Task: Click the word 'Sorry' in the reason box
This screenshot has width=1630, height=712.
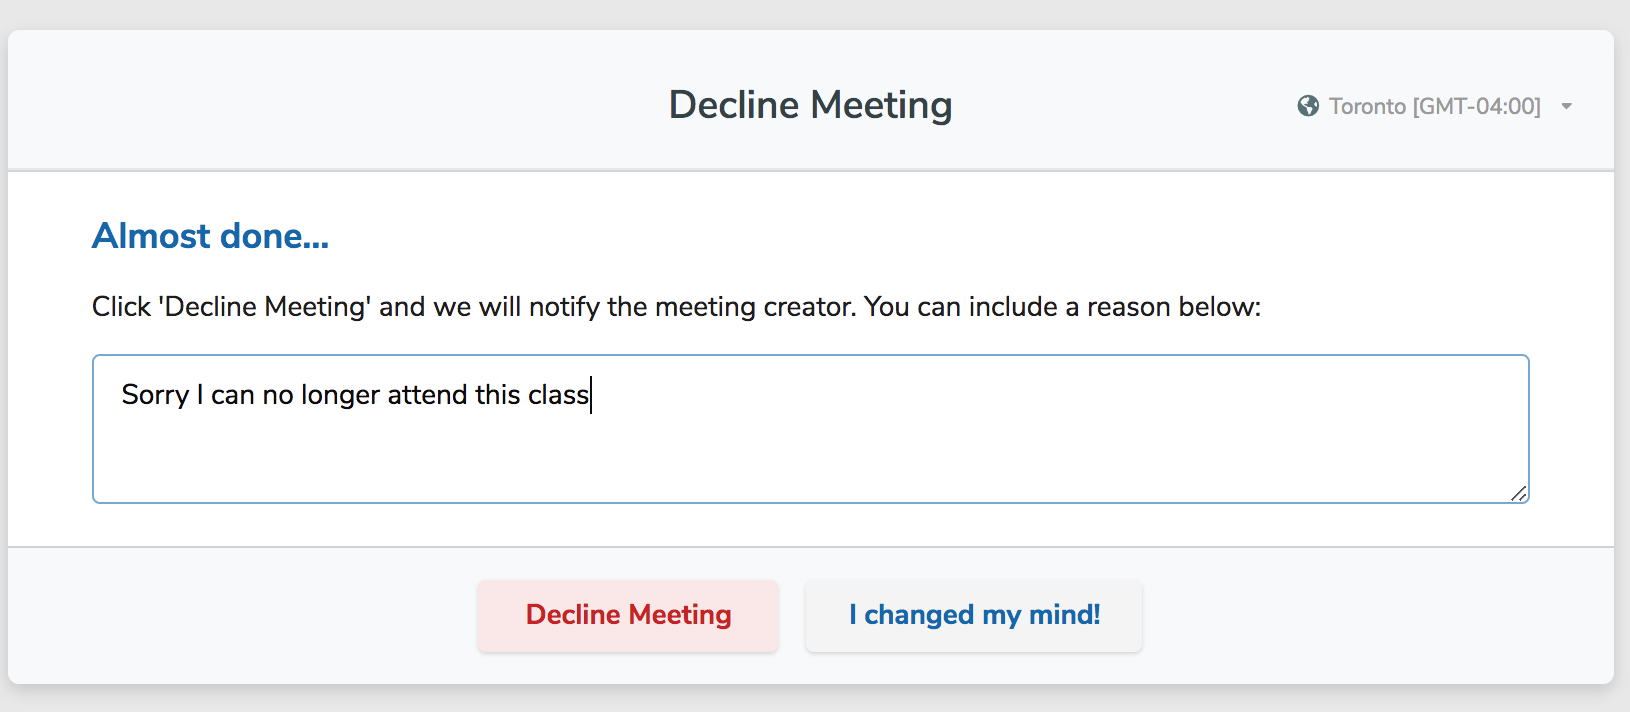Action: (155, 395)
